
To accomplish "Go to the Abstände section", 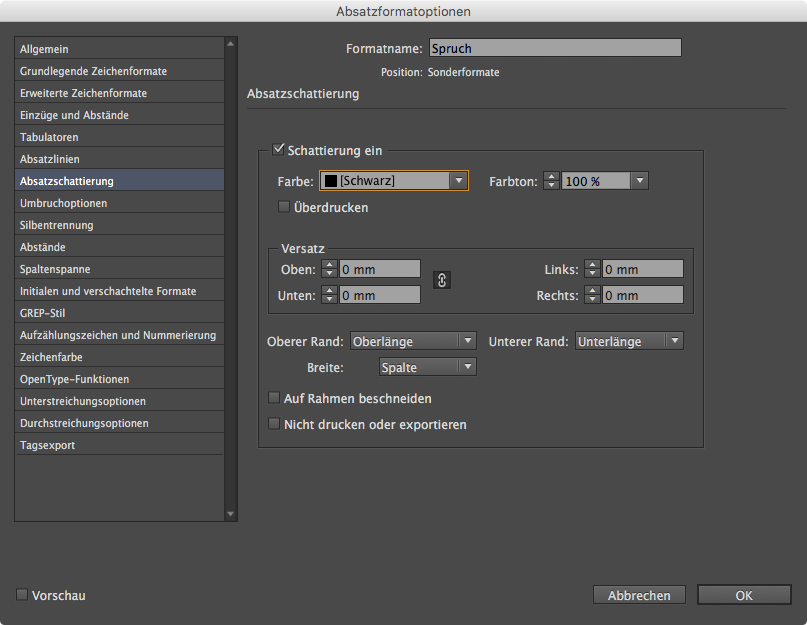I will (x=119, y=247).
